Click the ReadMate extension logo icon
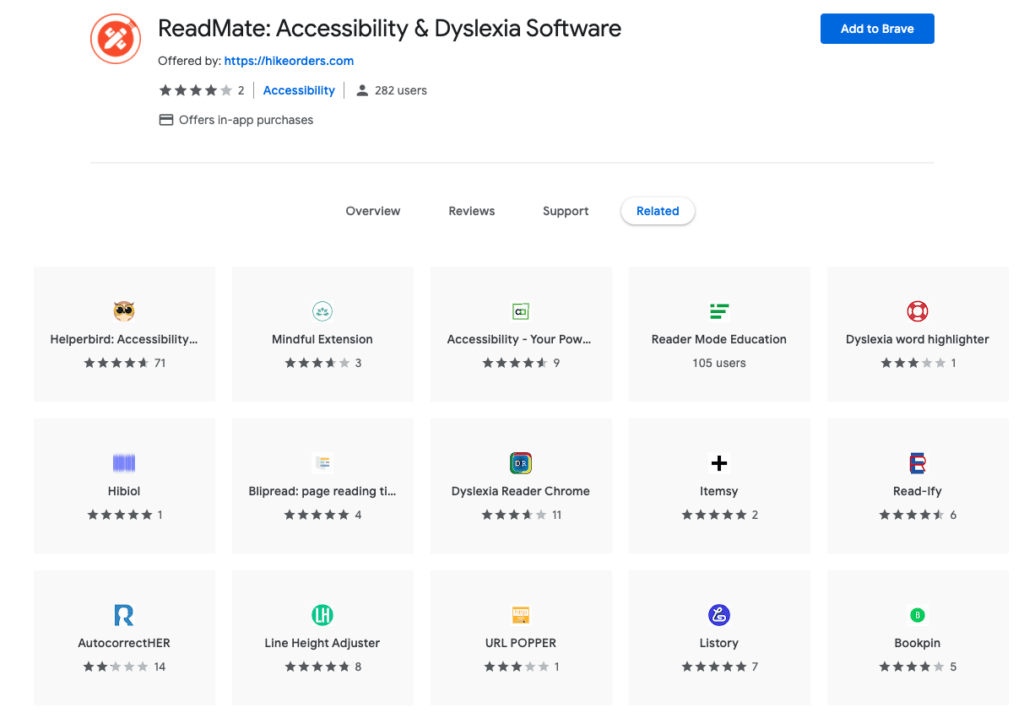Screen dimensions: 1024x718 pos(115,38)
